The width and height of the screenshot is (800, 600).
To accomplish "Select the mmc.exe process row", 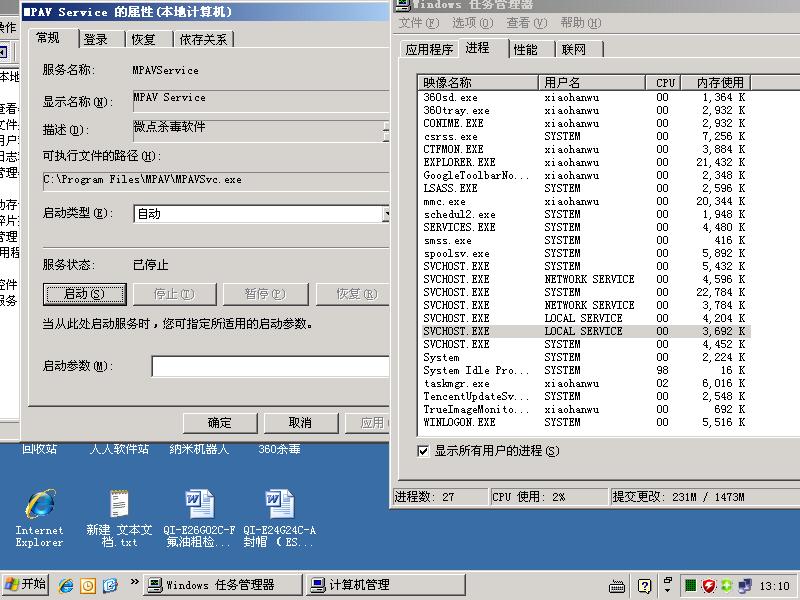I will coord(585,202).
